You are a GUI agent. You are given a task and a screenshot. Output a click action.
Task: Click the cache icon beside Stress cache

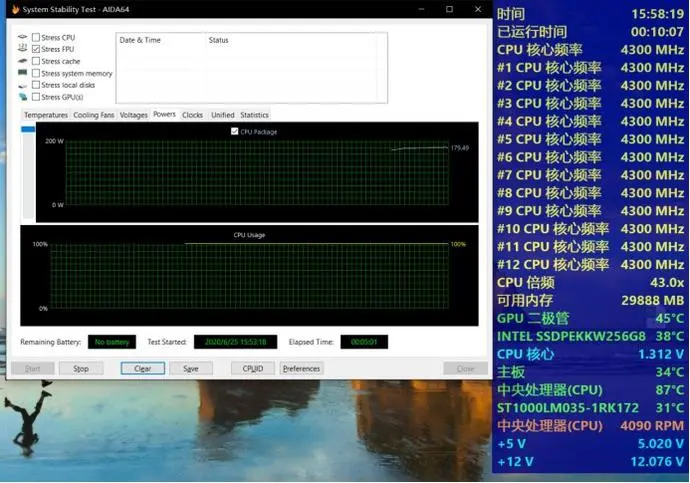[22, 61]
